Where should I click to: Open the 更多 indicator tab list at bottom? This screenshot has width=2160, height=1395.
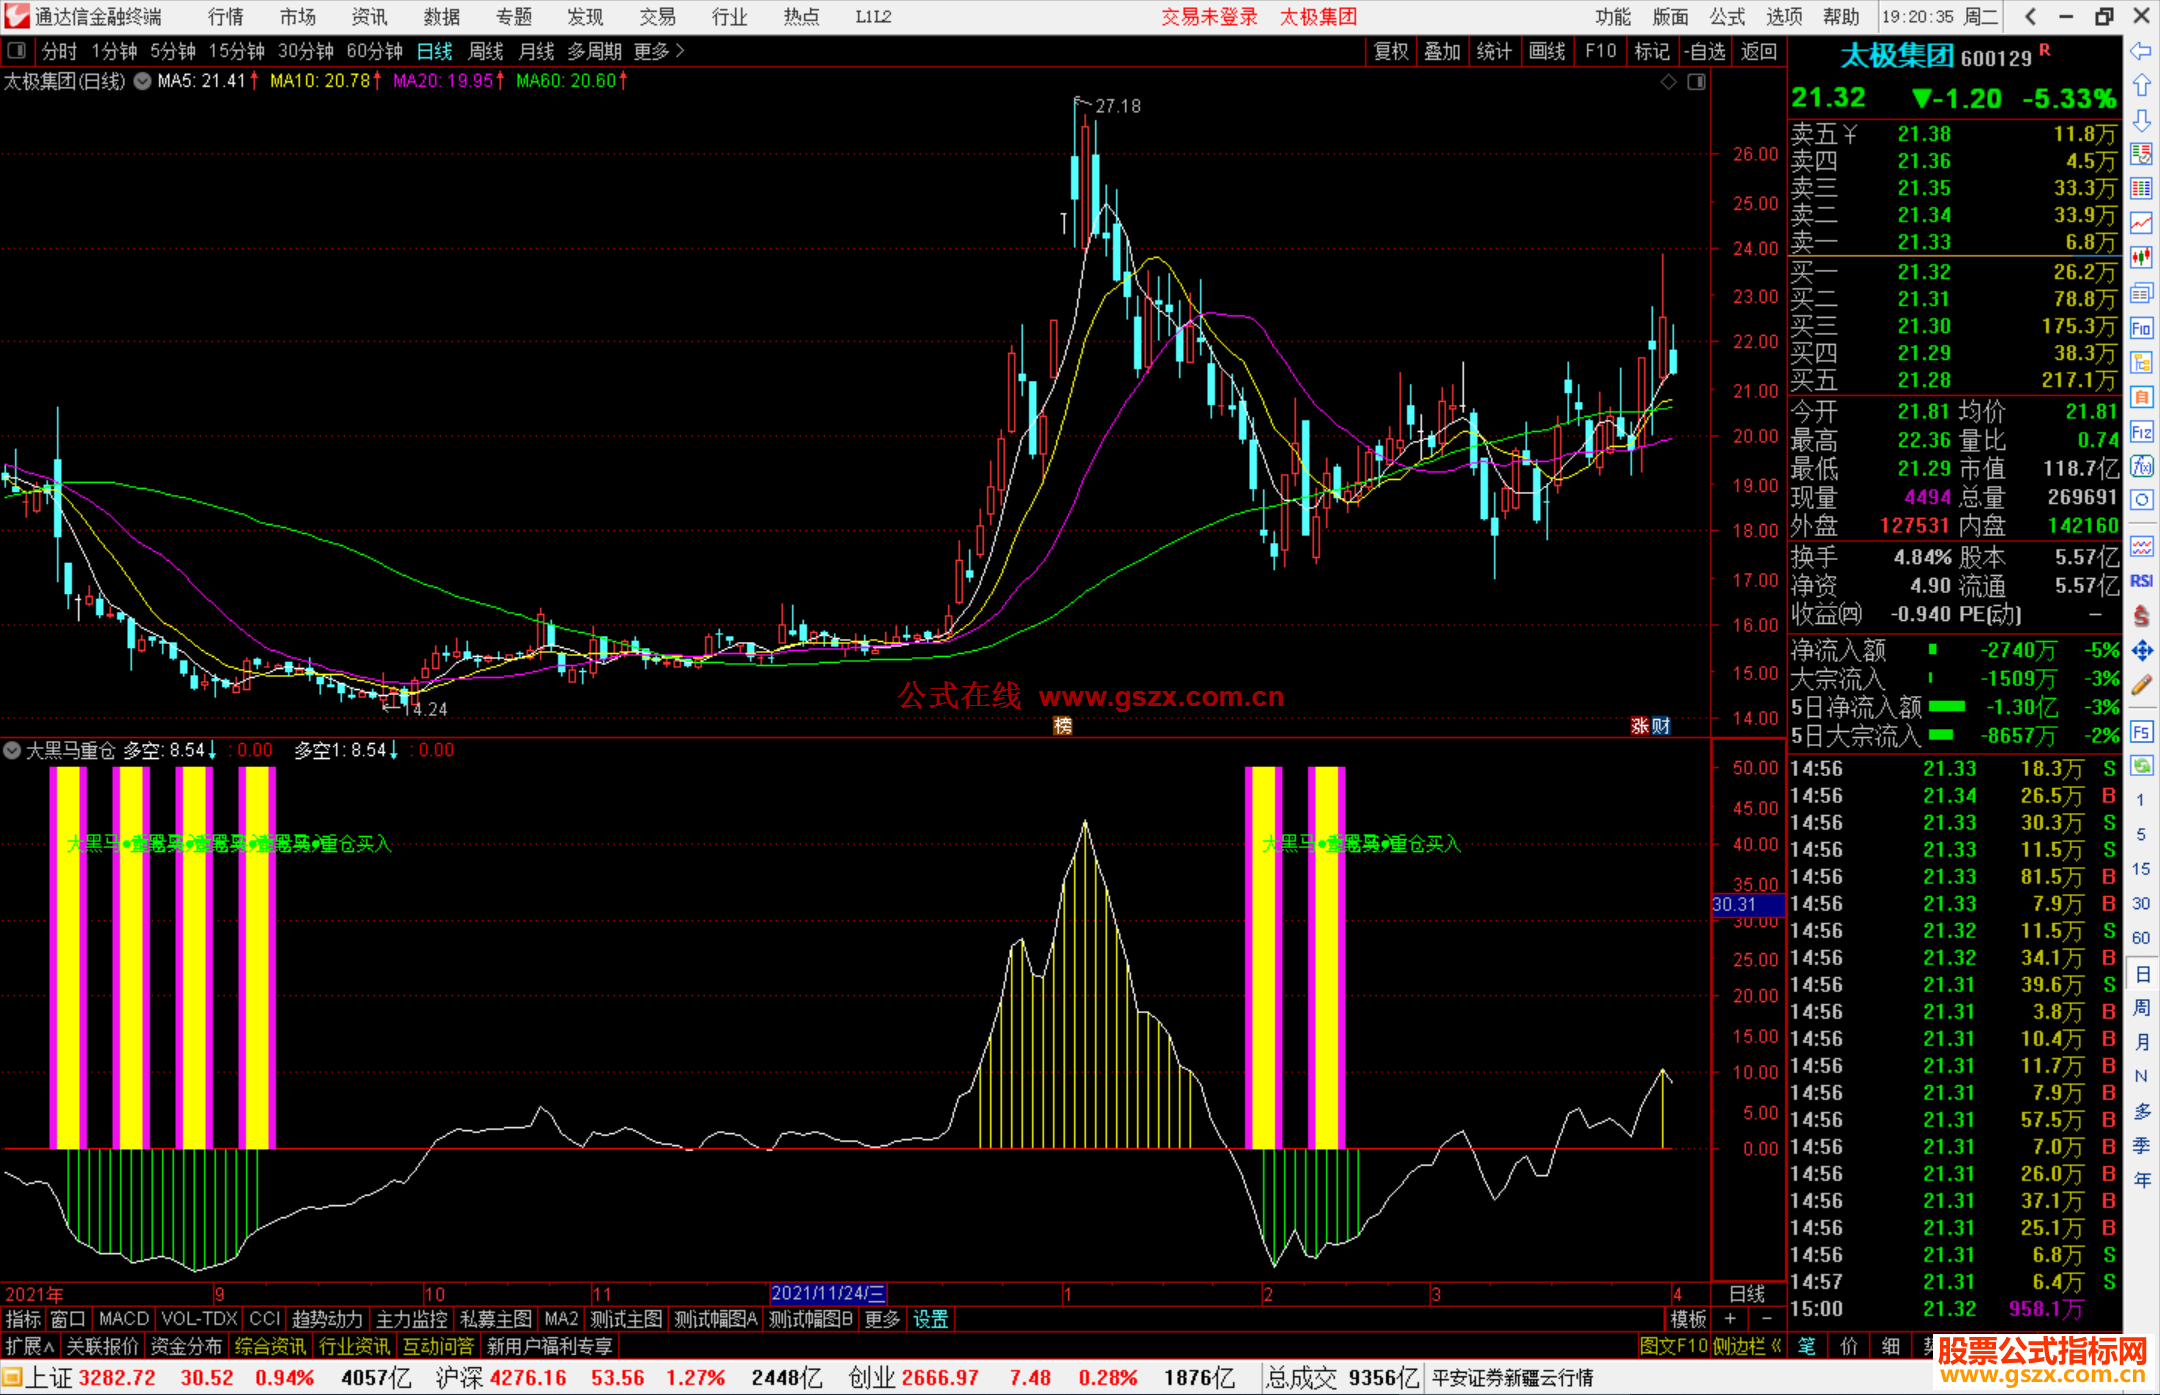pyautogui.click(x=882, y=1319)
